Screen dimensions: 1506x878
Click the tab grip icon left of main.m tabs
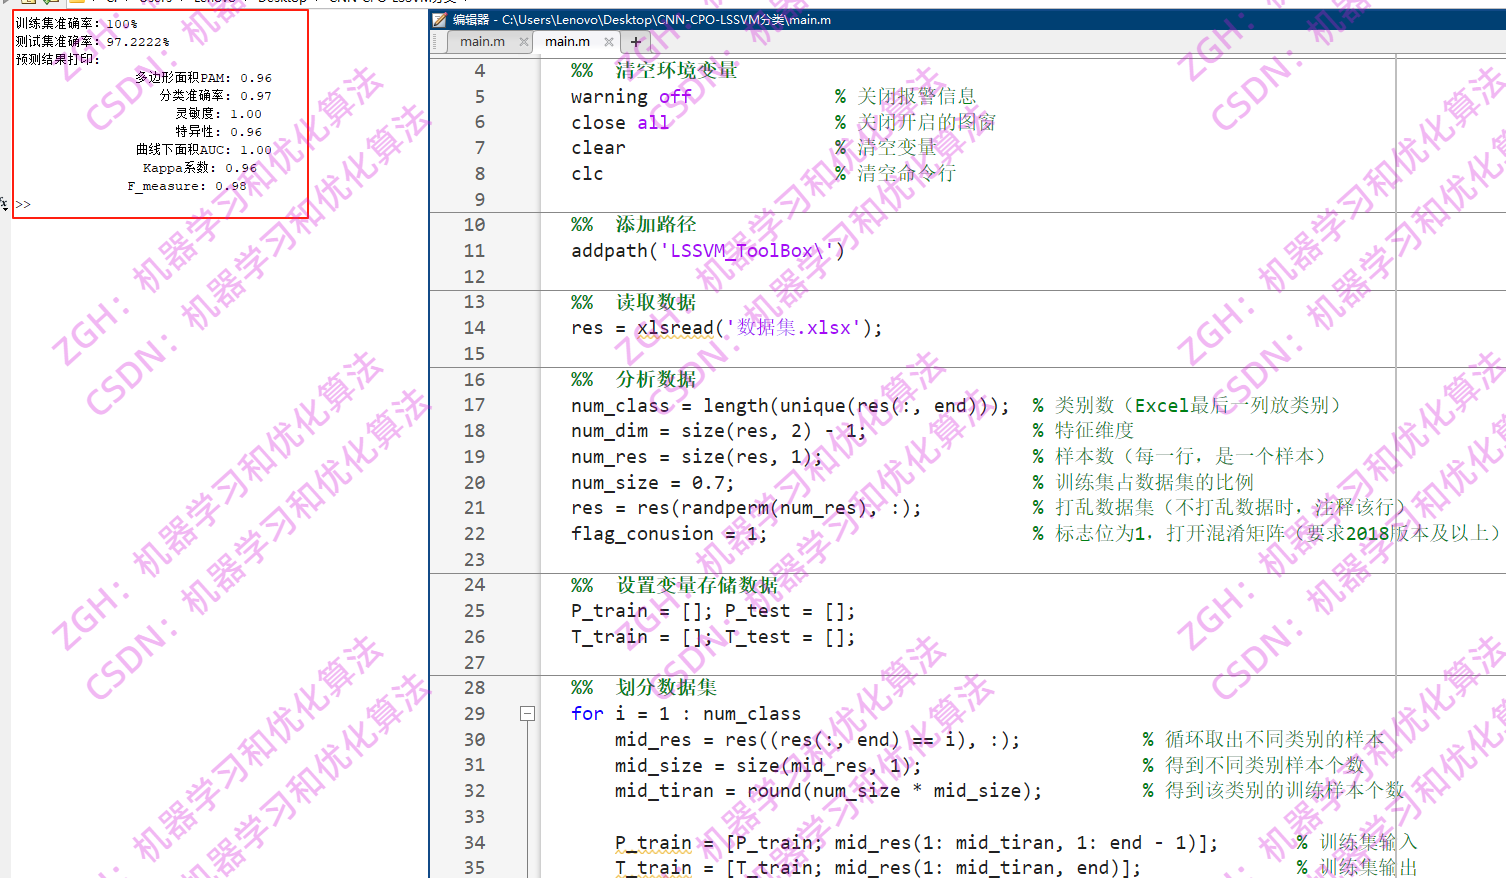click(435, 42)
